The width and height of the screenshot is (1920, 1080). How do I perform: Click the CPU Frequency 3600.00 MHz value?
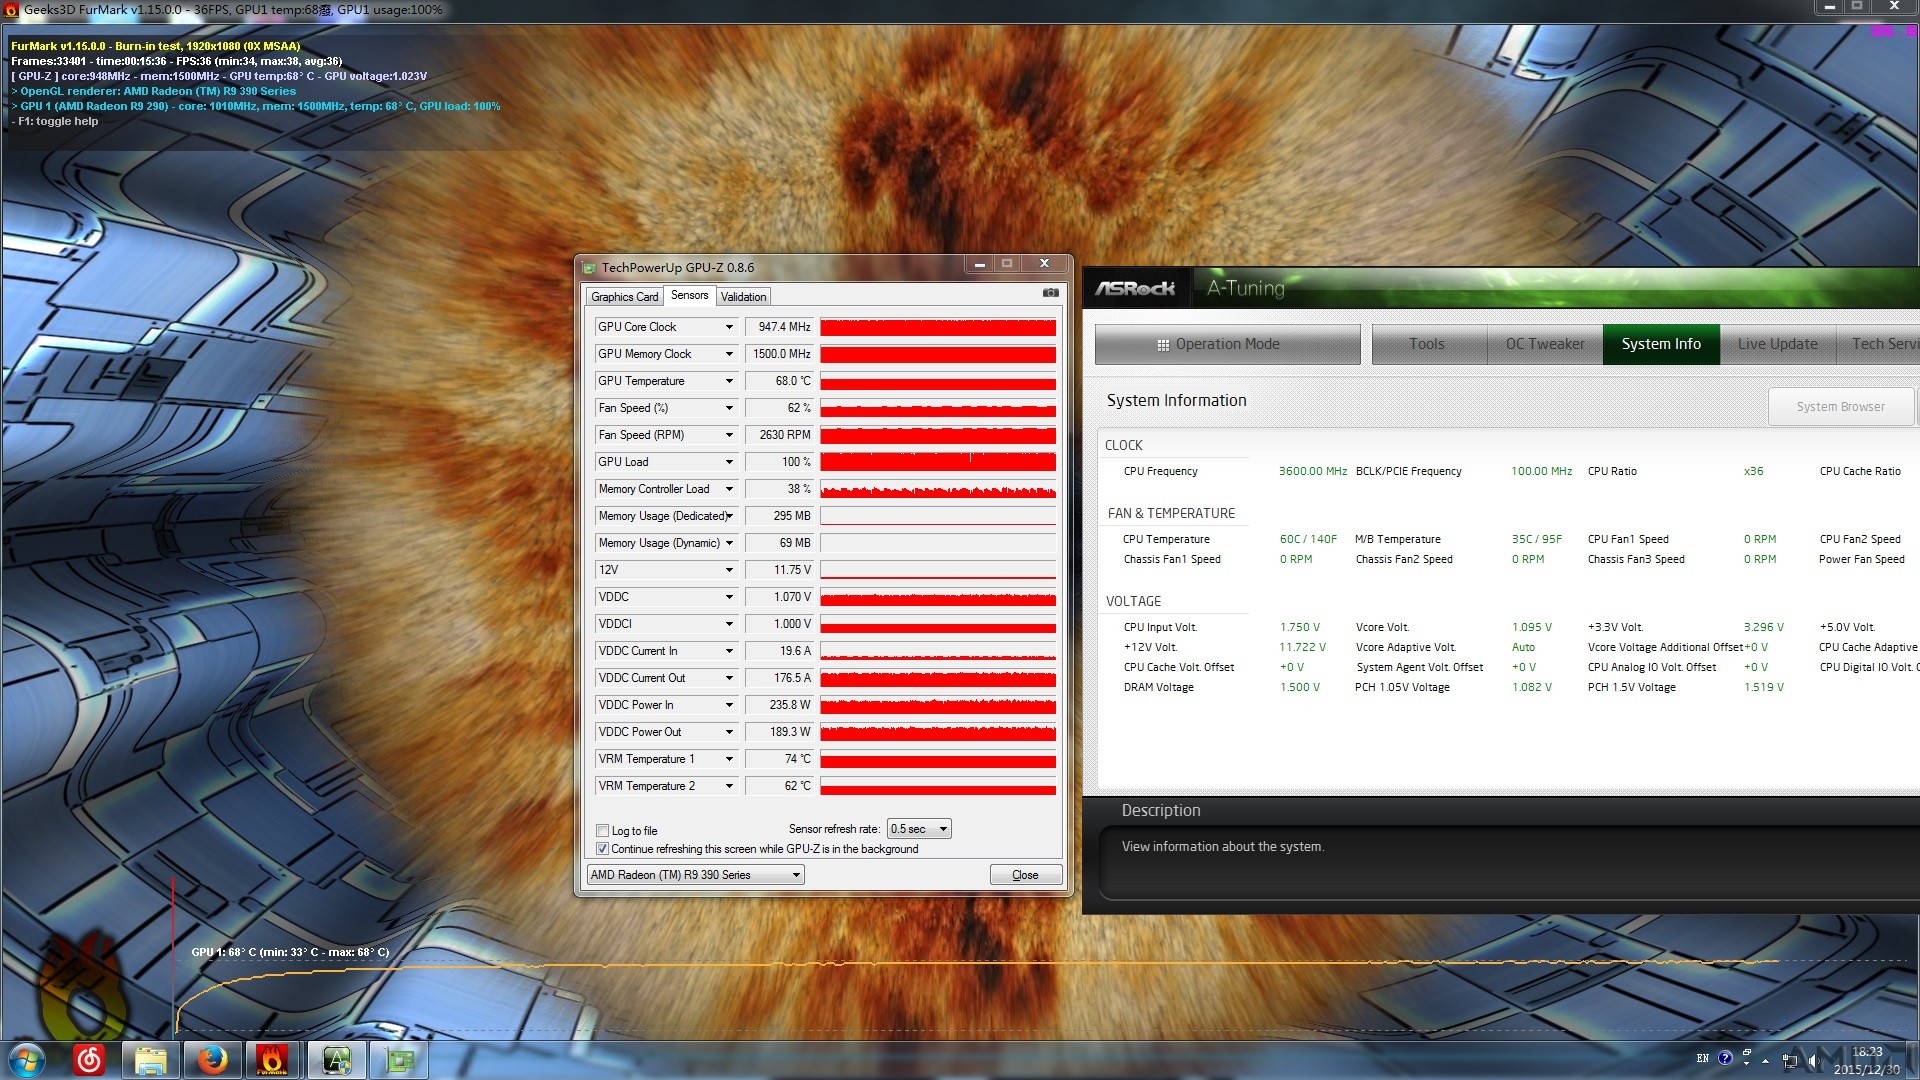tap(1312, 471)
